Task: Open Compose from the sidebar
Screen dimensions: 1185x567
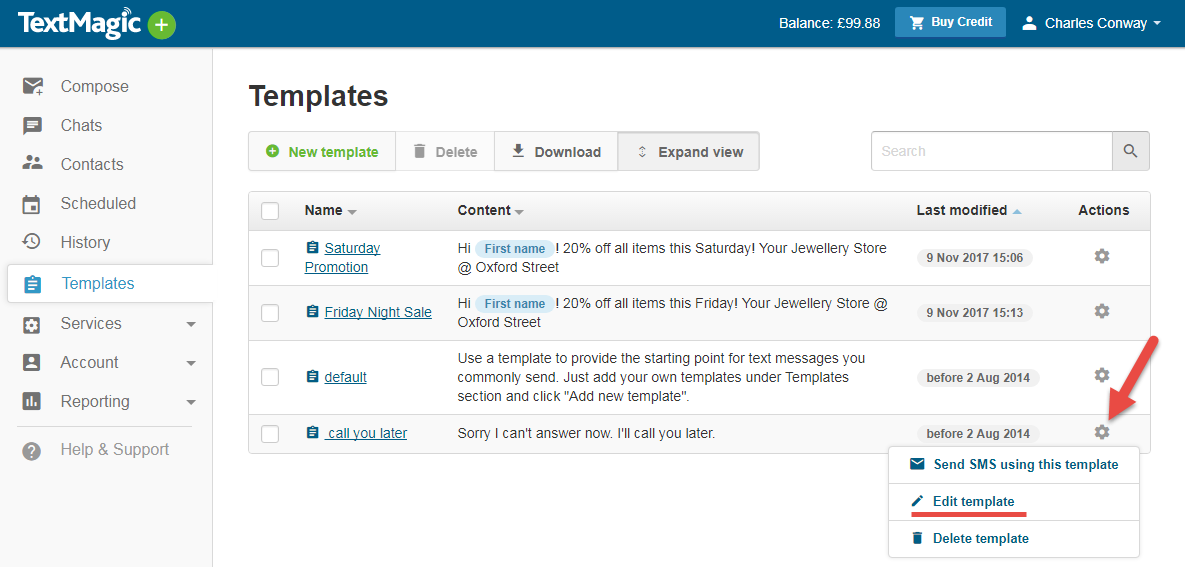Action: [94, 87]
